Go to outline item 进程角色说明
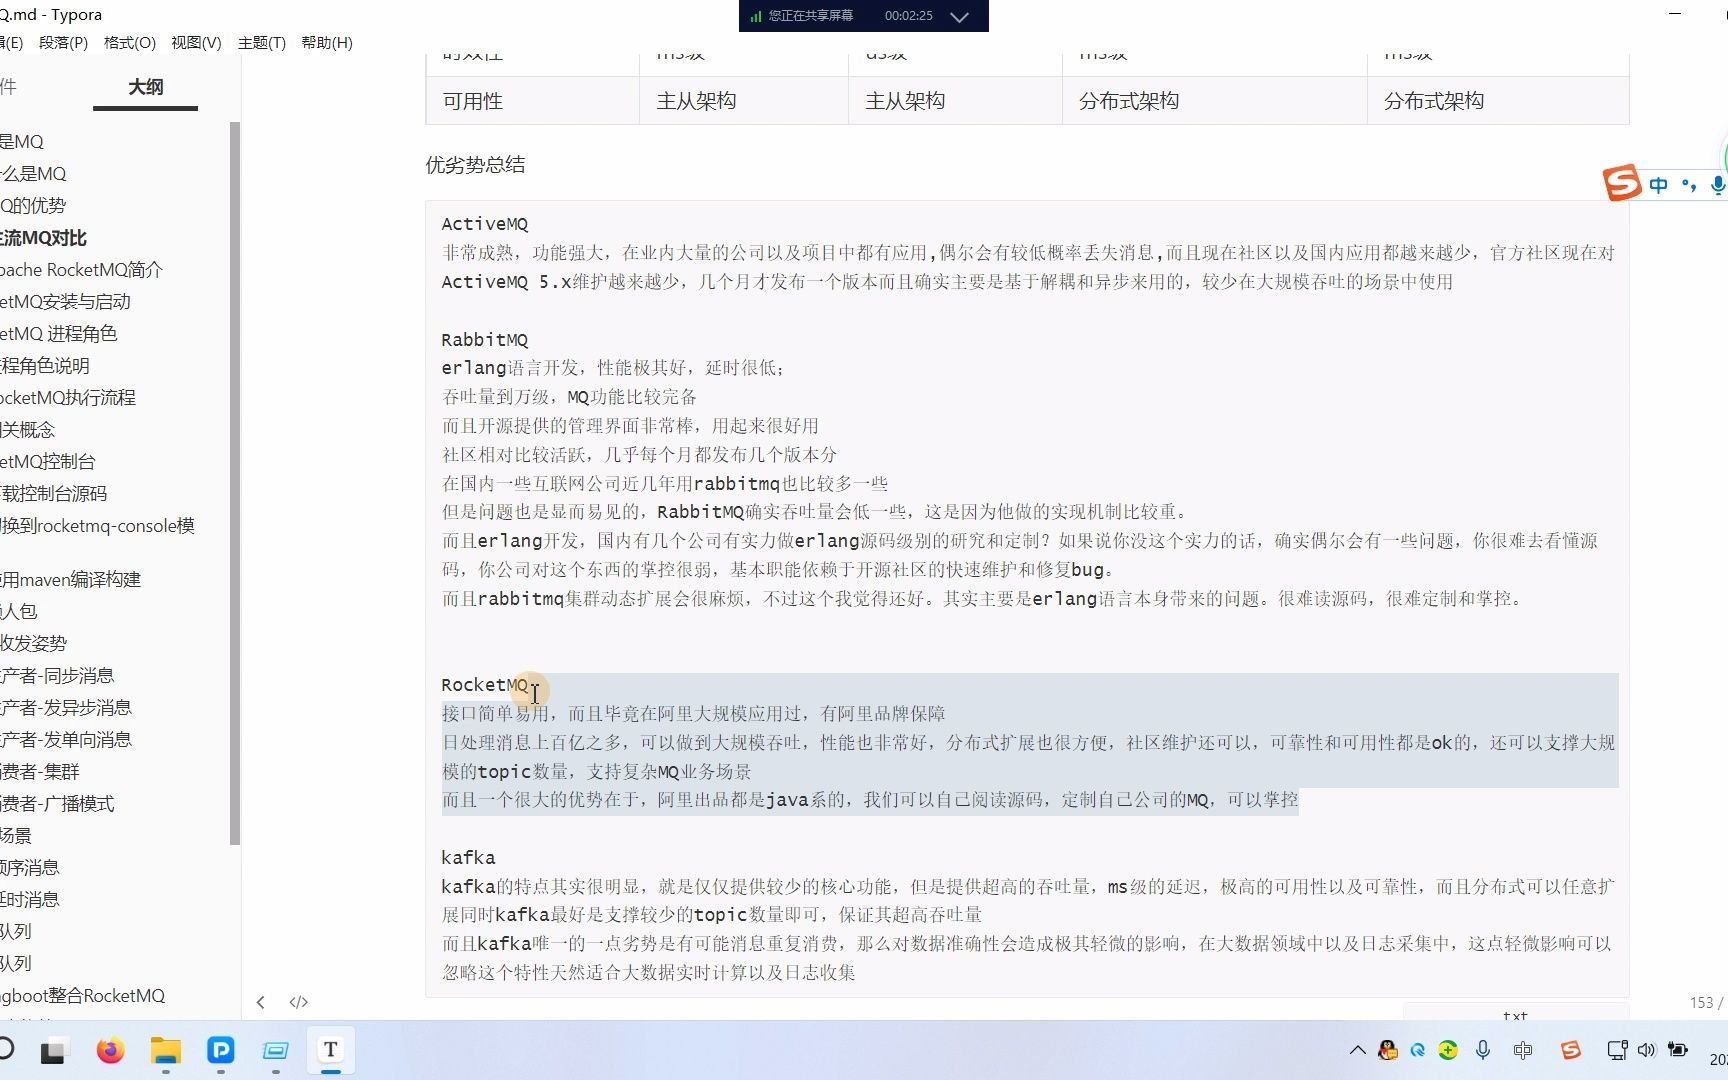The width and height of the screenshot is (1728, 1080). [x=45, y=365]
